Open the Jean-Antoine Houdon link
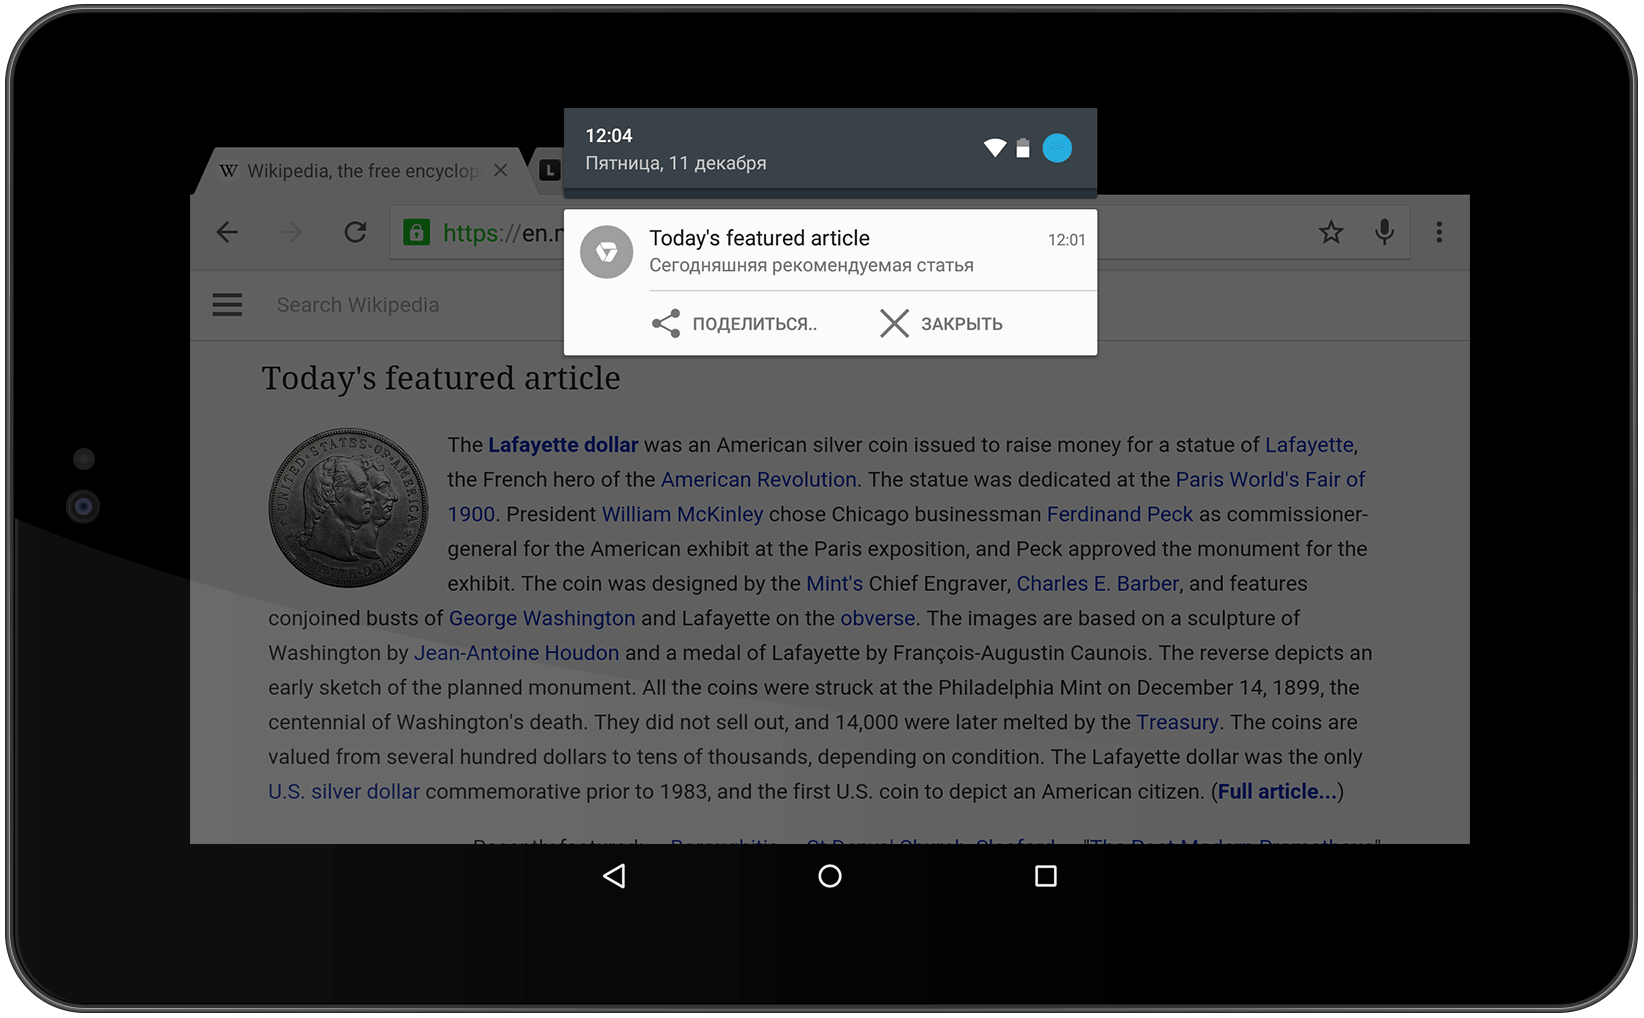This screenshot has height=1018, width=1644. click(x=517, y=653)
